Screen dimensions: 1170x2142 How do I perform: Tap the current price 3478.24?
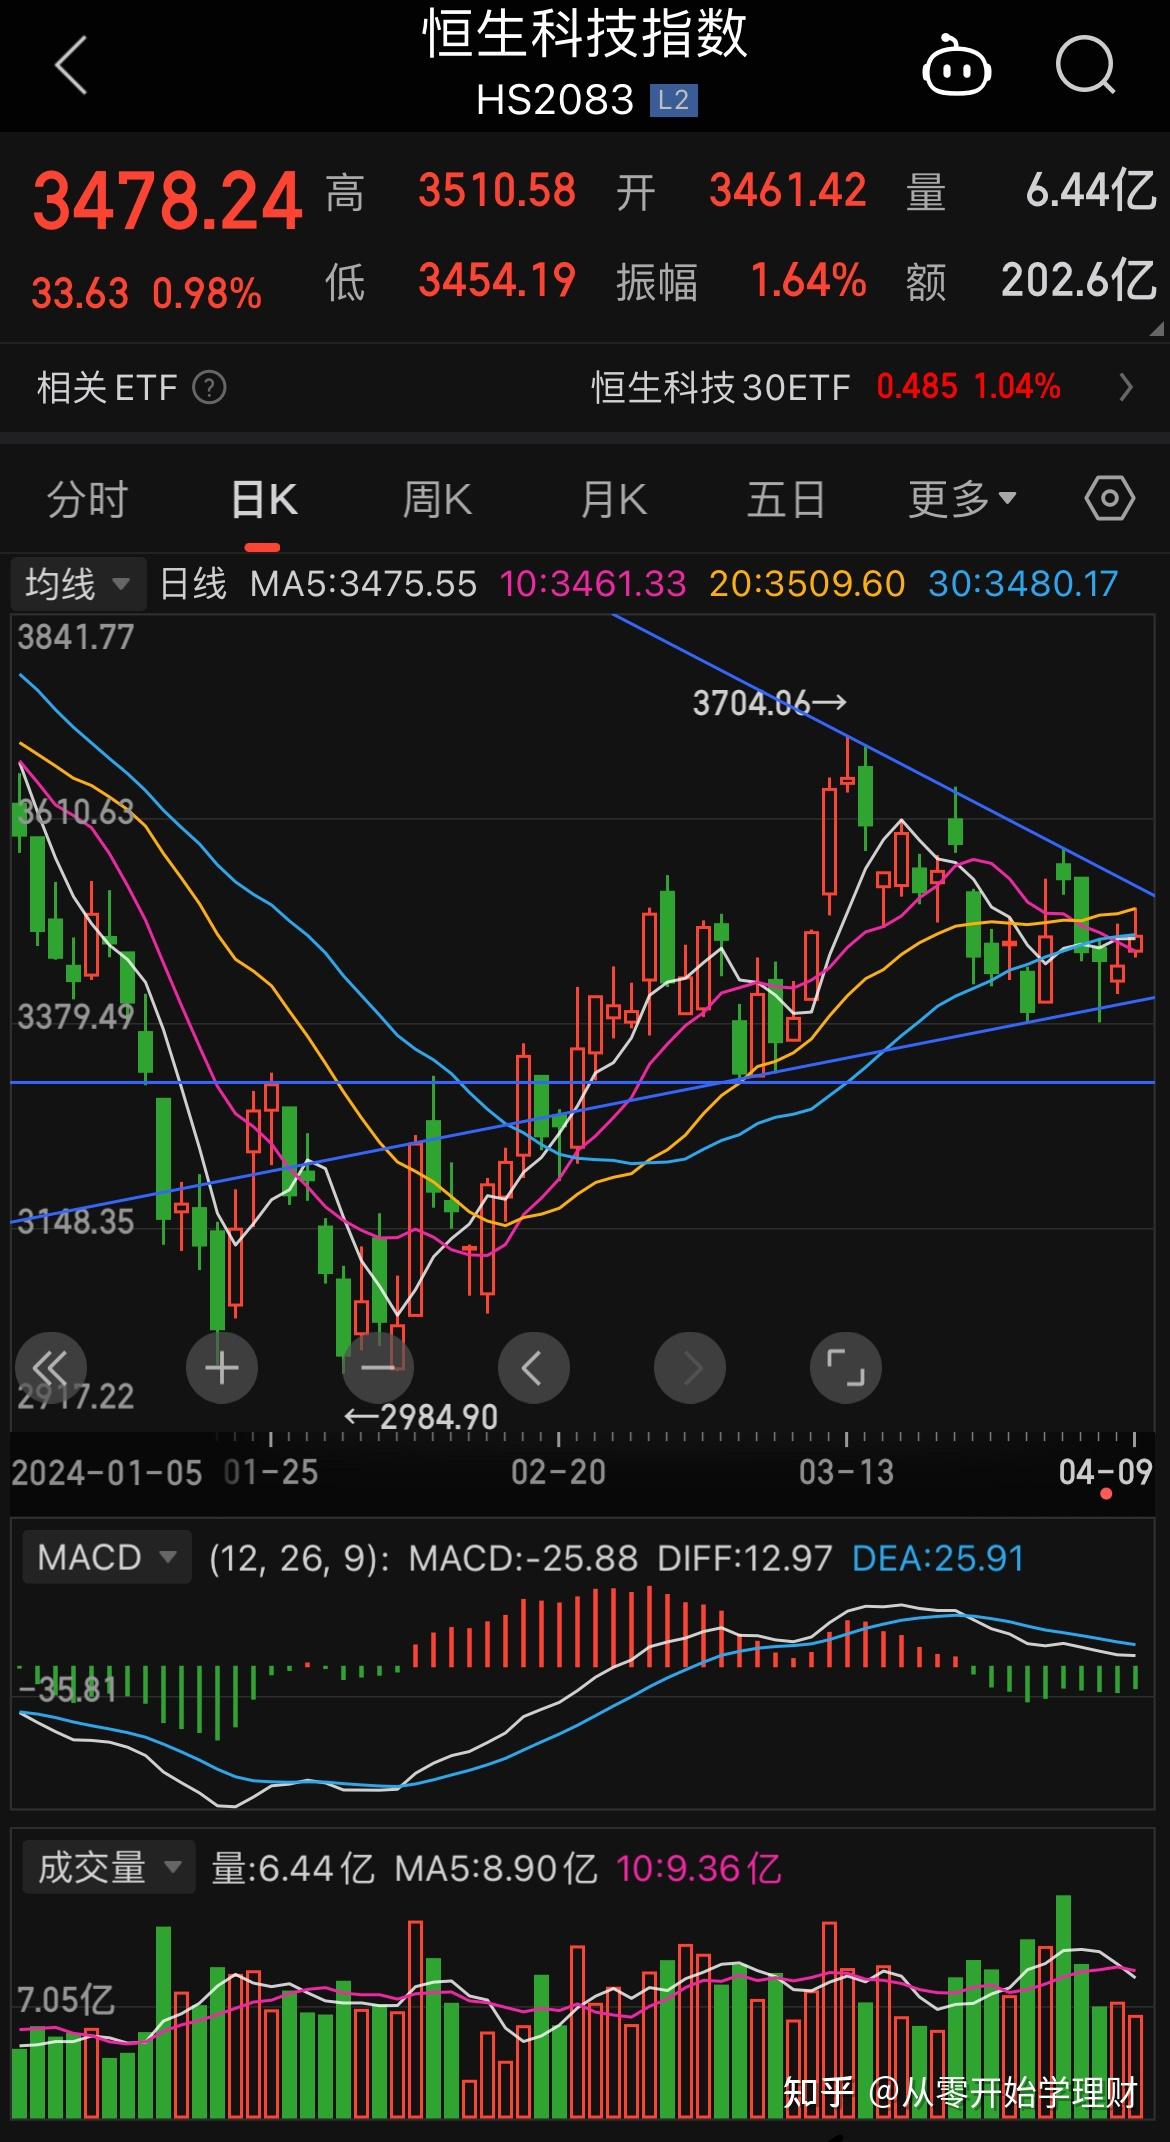[167, 201]
